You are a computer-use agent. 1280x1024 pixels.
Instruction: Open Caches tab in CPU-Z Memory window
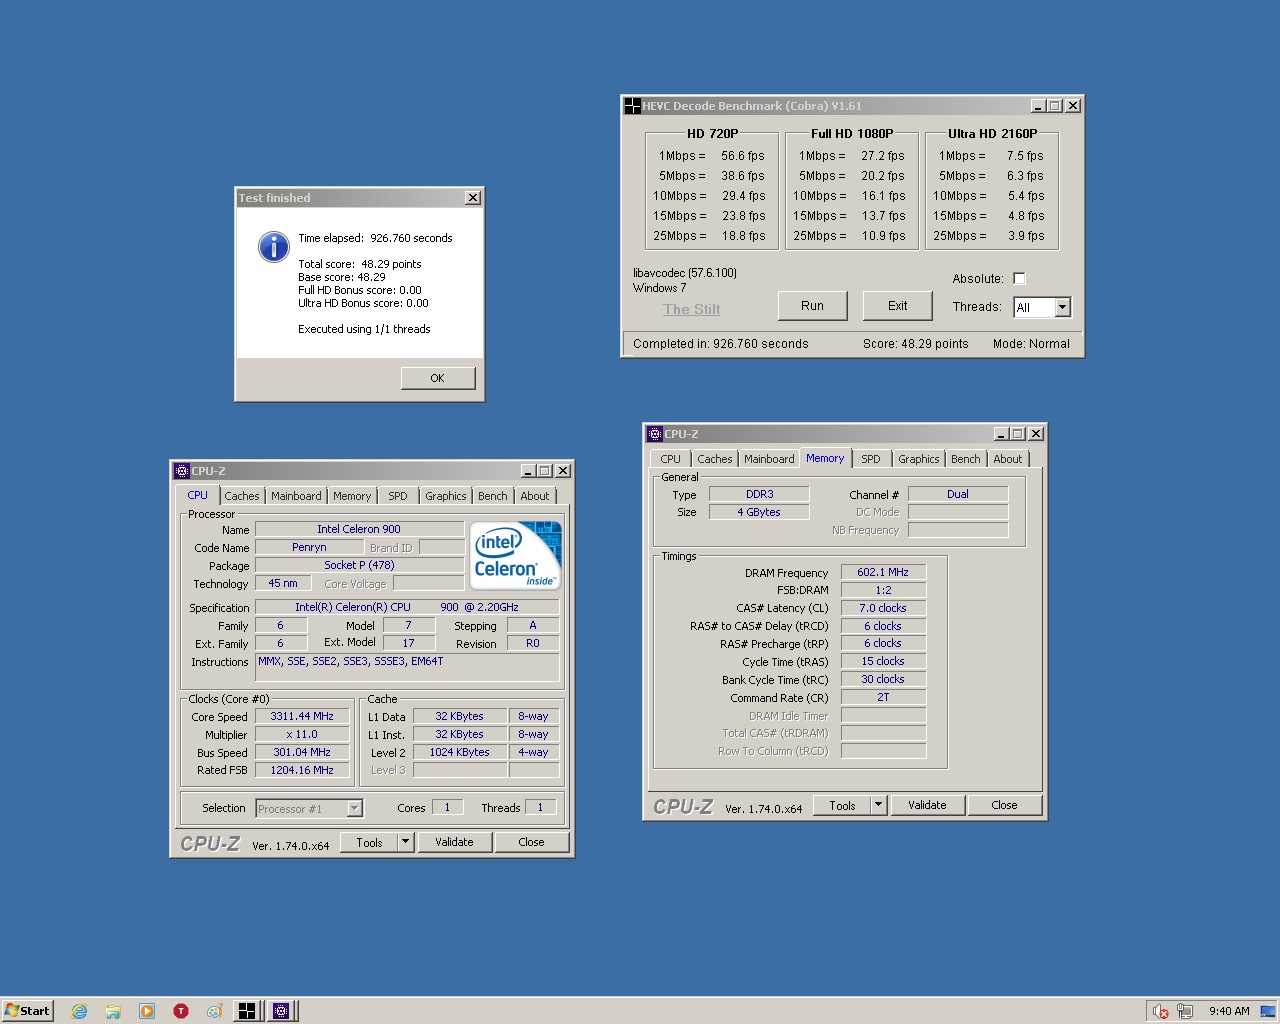pyautogui.click(x=715, y=459)
